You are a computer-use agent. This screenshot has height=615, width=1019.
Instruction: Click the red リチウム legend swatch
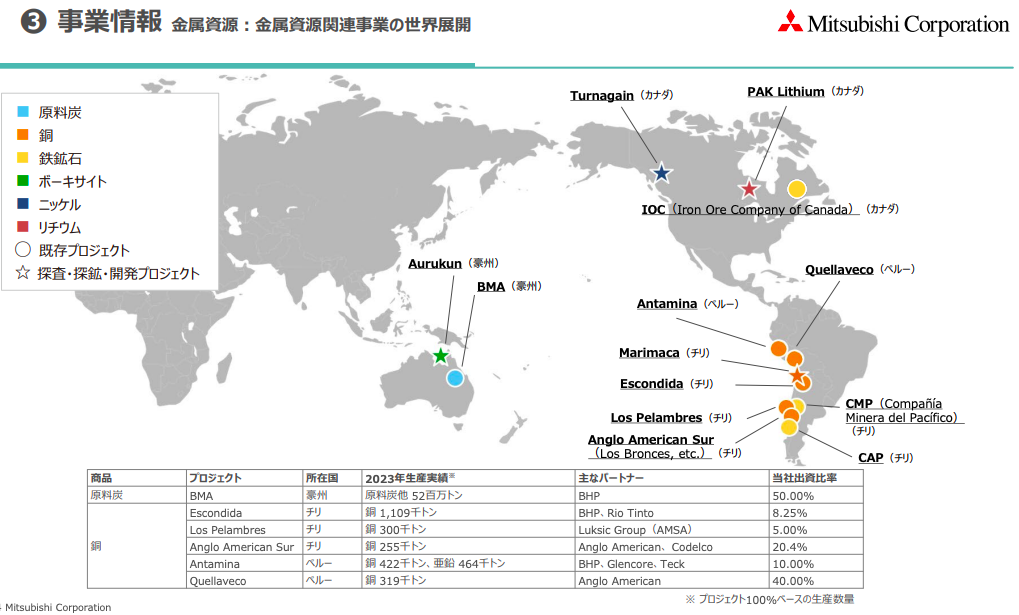point(23,227)
